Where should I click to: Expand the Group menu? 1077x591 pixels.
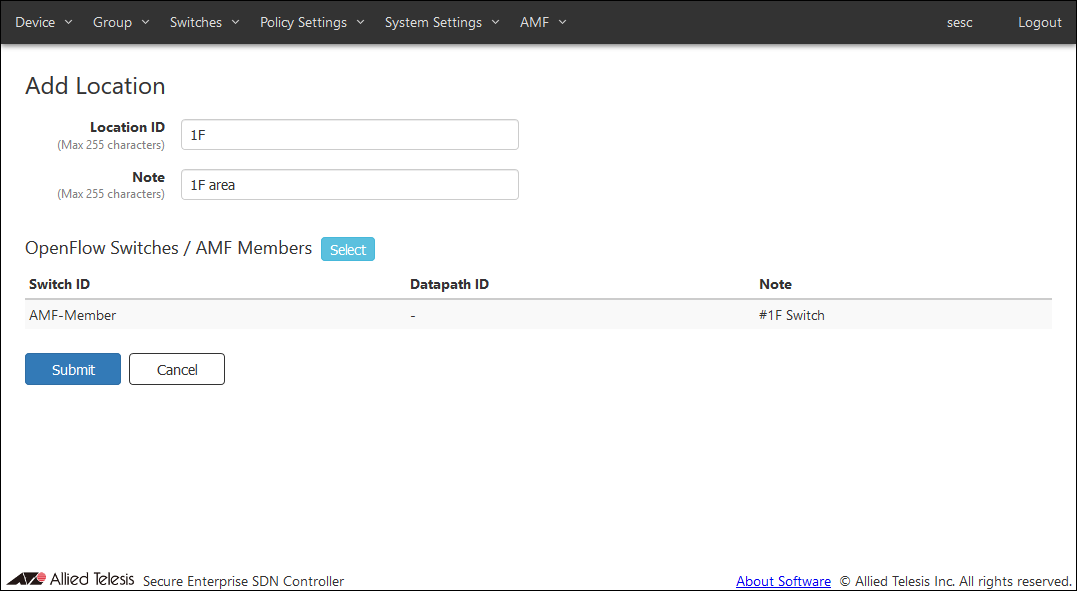(120, 22)
